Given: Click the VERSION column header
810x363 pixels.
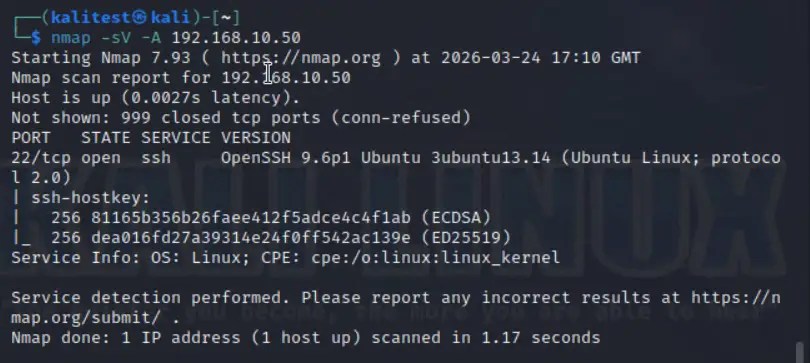Looking at the screenshot, I should click(x=256, y=138).
